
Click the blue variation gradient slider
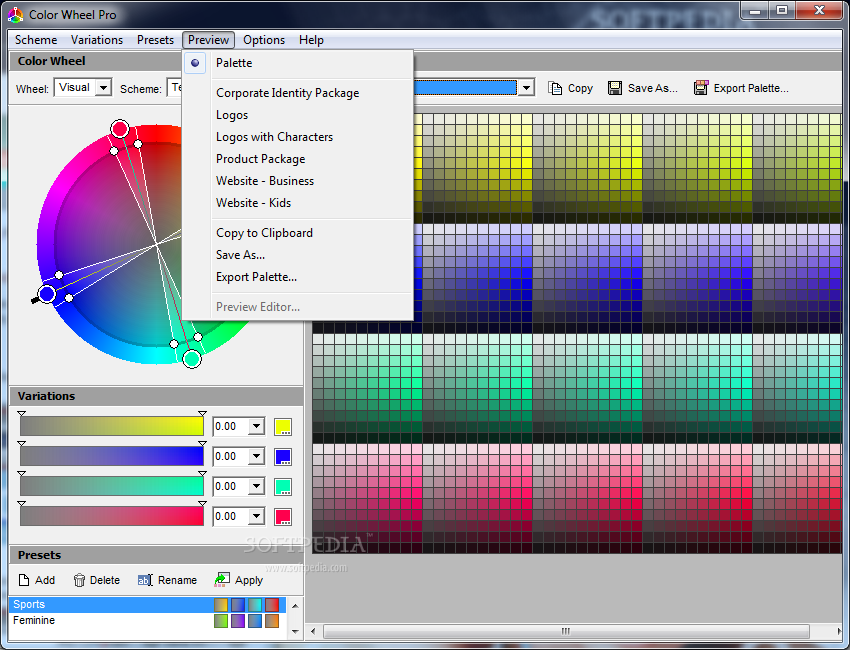pos(112,456)
